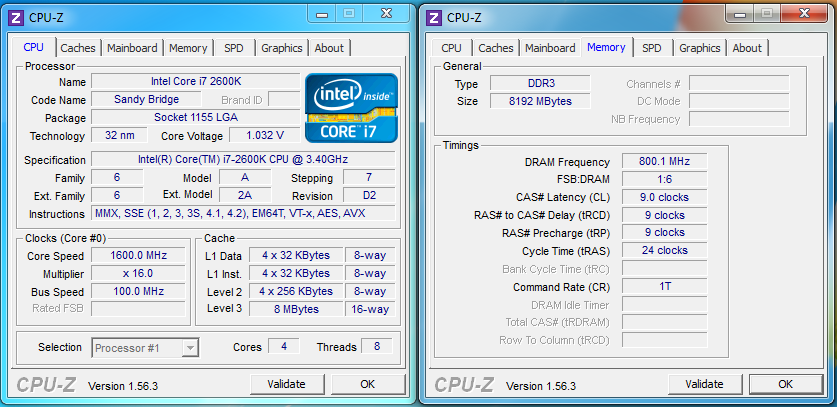Select the Memory tab in right window
Screen dimensions: 837x407
pyautogui.click(x=606, y=47)
